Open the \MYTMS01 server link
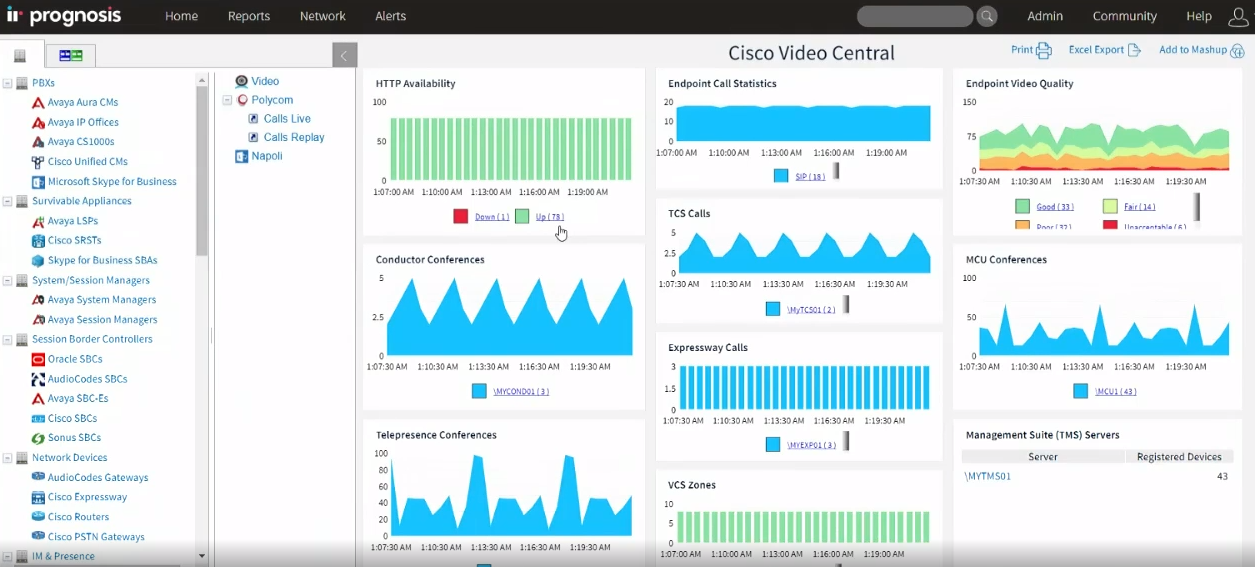 click(987, 476)
